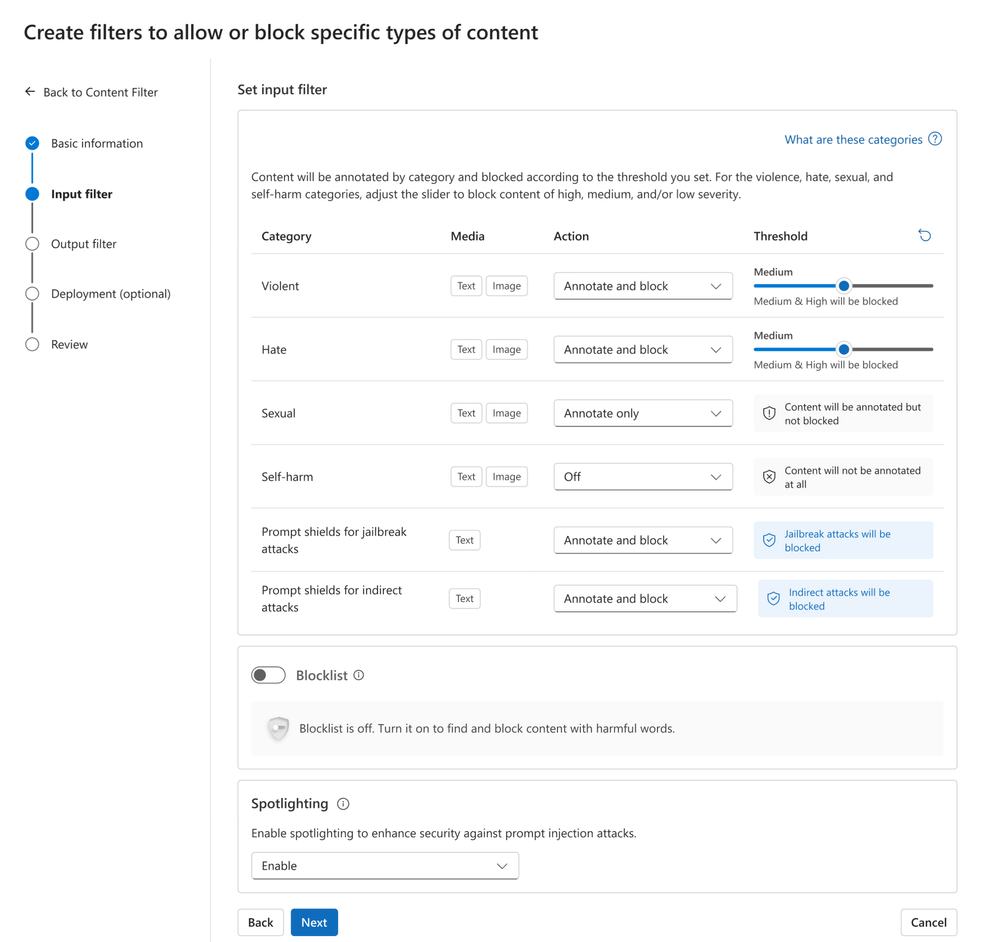
Task: Click the Blocklist info icon
Action: 359,675
